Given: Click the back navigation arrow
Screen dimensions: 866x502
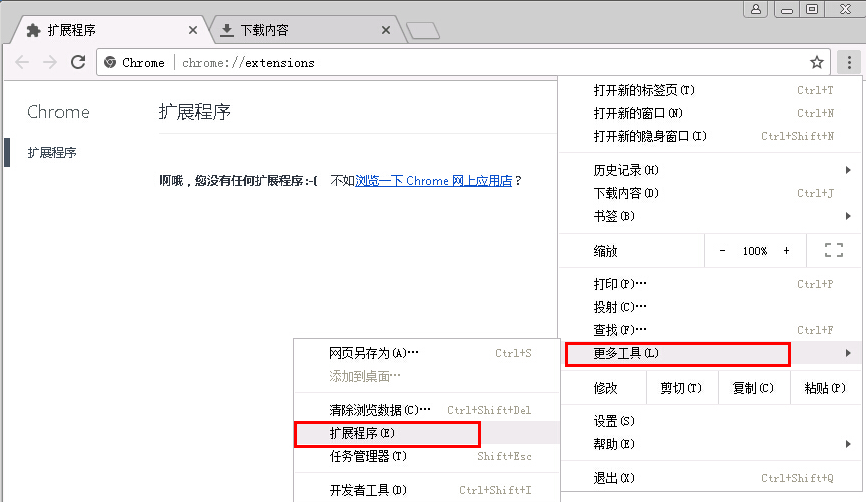Looking at the screenshot, I should point(22,62).
